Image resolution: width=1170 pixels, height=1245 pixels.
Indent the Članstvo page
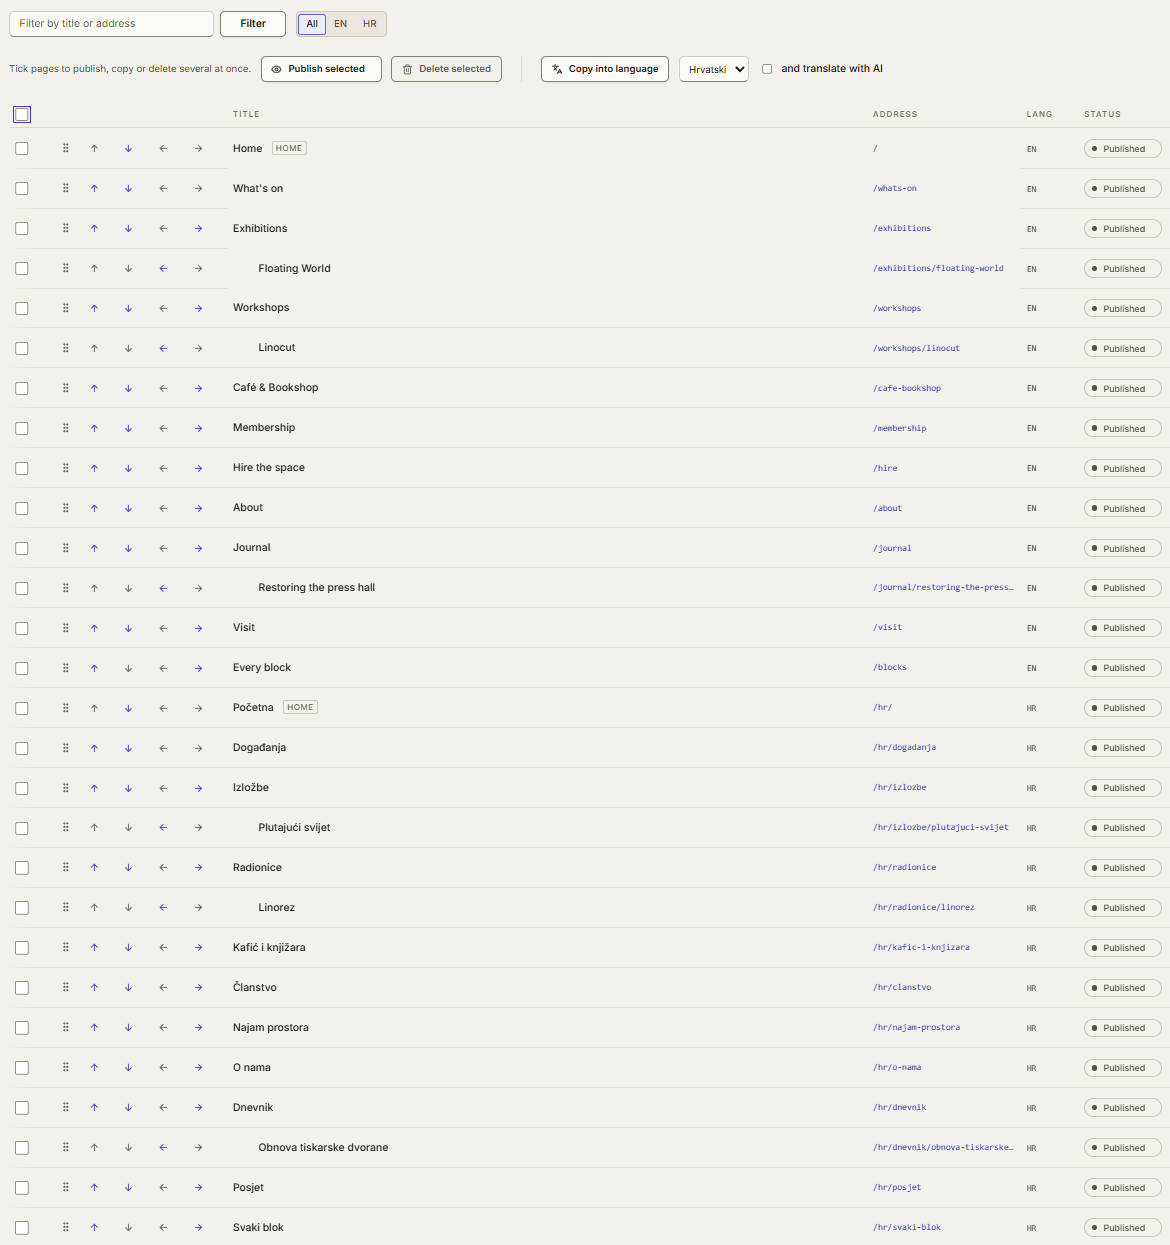point(198,988)
